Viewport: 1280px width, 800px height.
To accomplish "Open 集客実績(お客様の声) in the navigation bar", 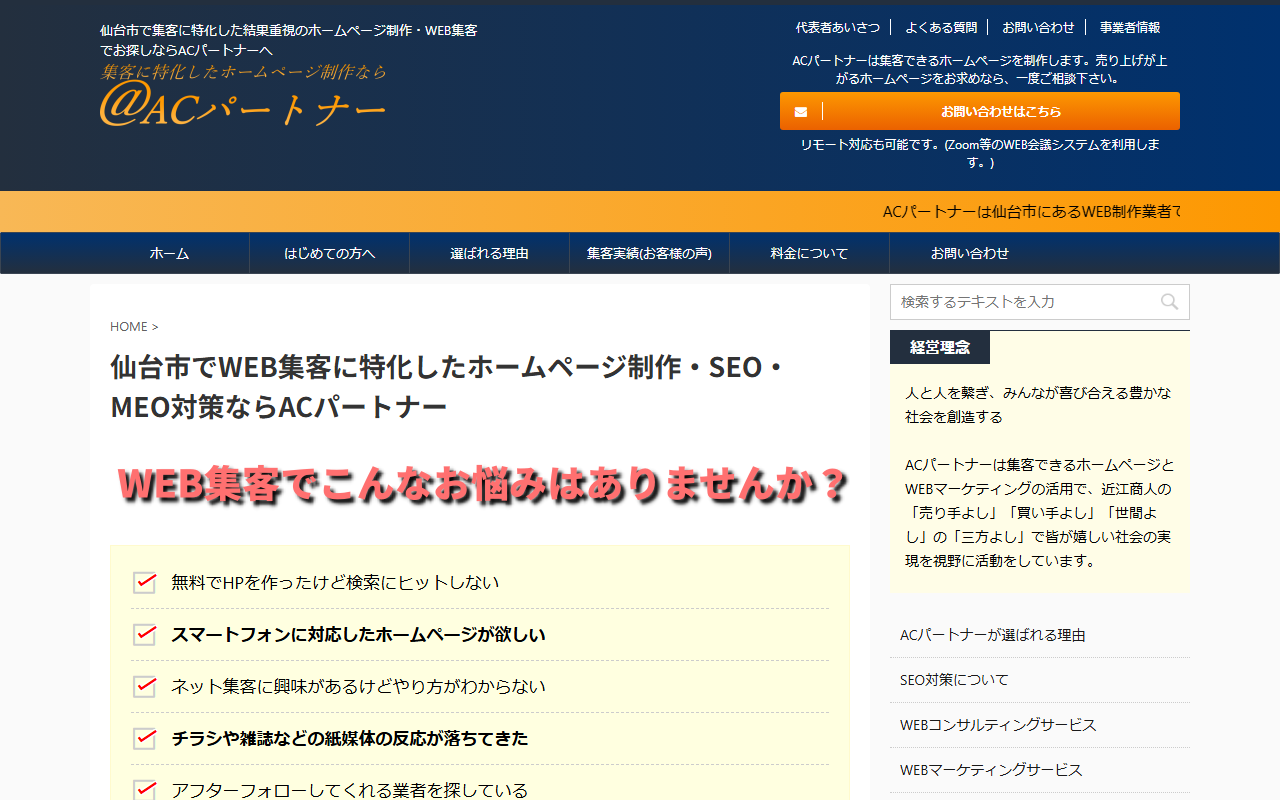I will (648, 253).
